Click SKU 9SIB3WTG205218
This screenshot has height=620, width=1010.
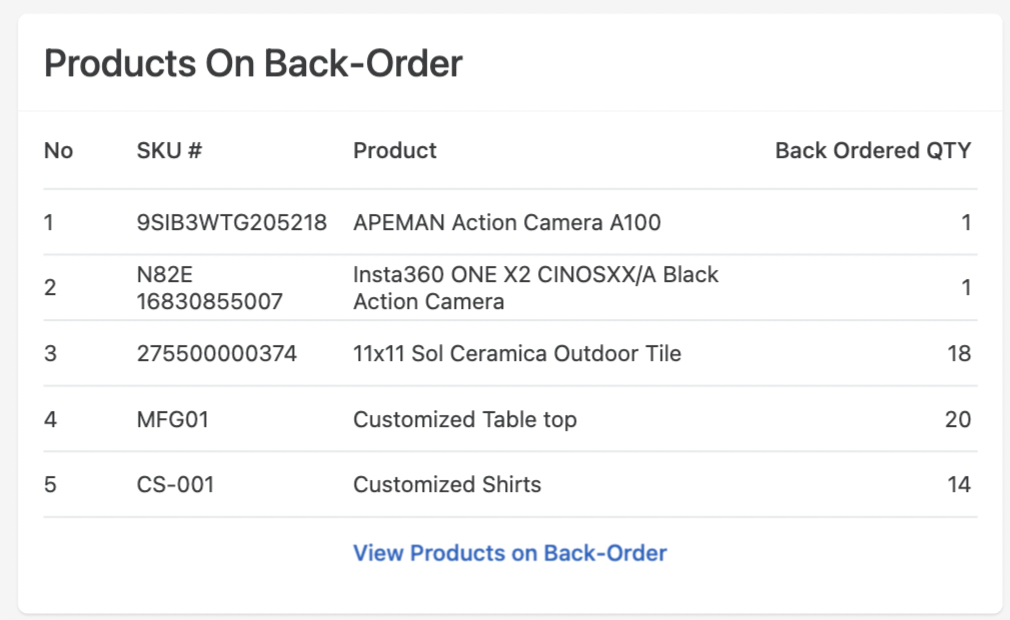coord(232,222)
